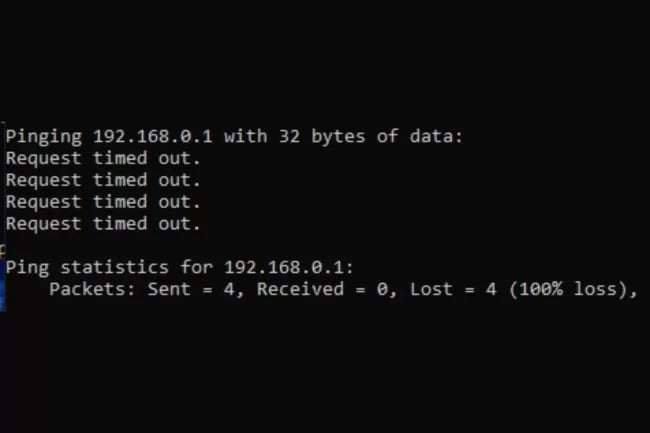650x433 pixels.
Task: Click the word "statistics" in the output
Action: pos(114,268)
